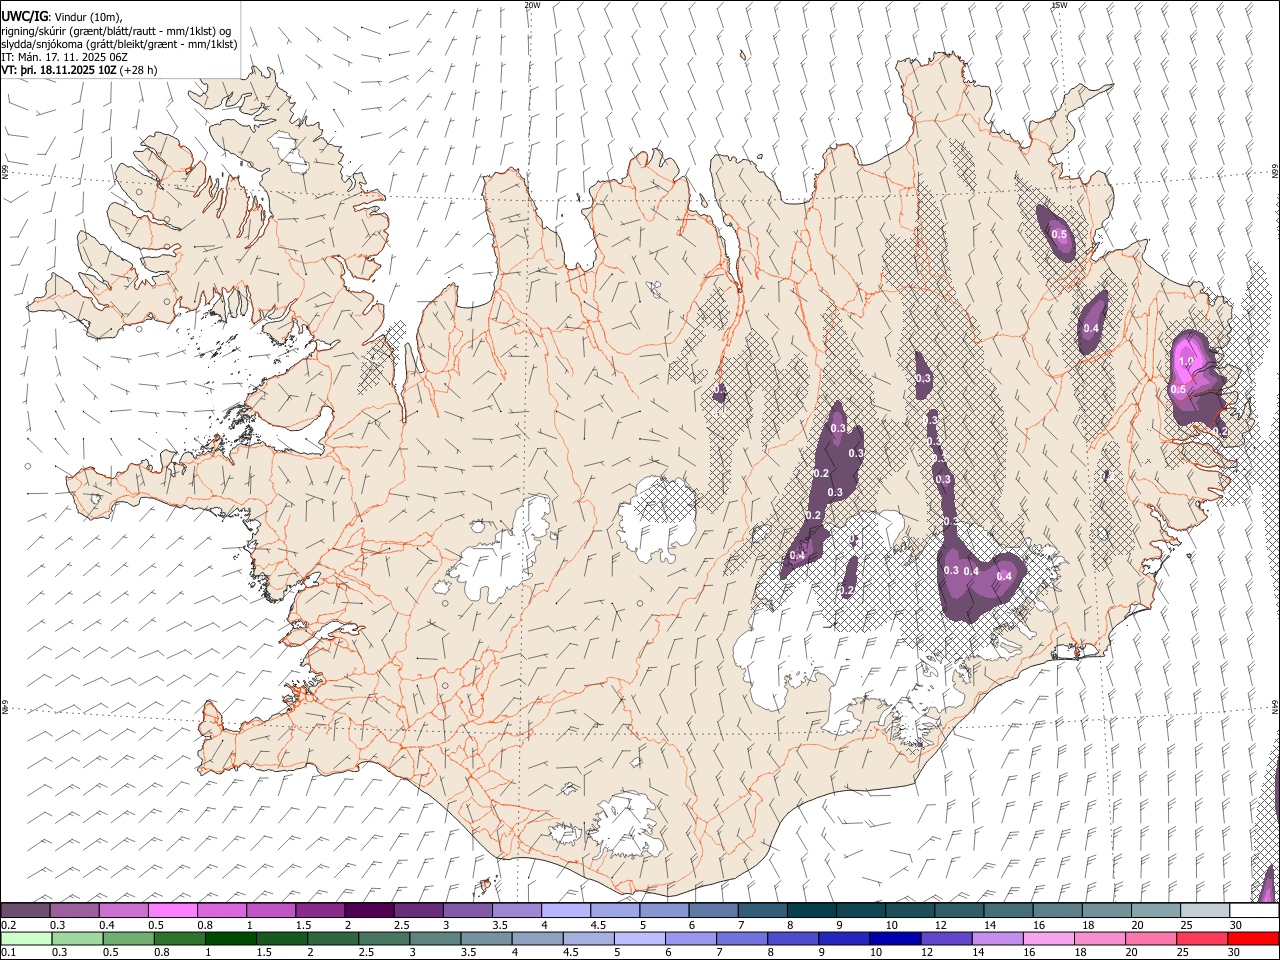Pick the 12 violet swatch in the lower legend

coord(947,938)
